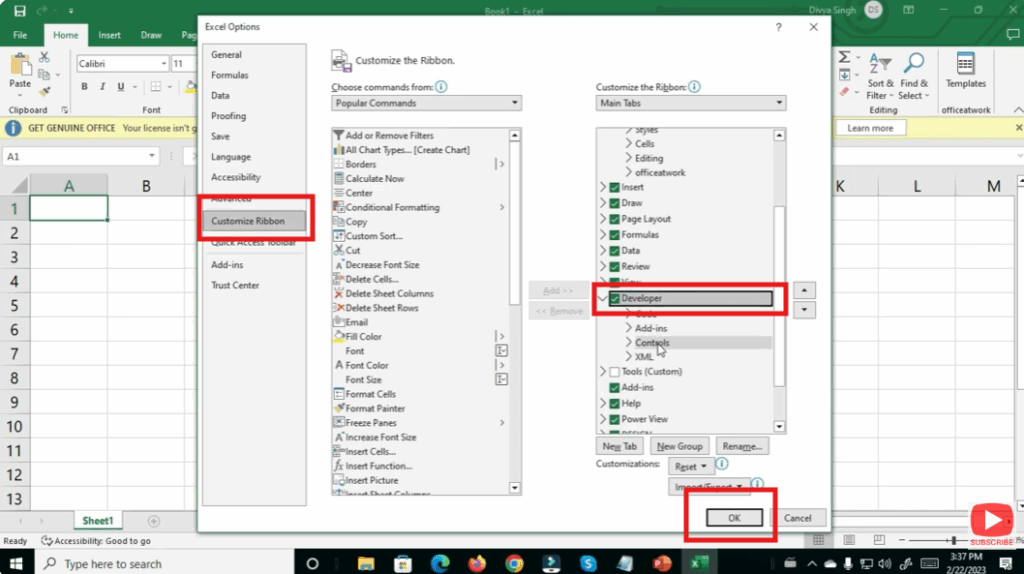Open Google Chrome from the taskbar

click(x=514, y=563)
